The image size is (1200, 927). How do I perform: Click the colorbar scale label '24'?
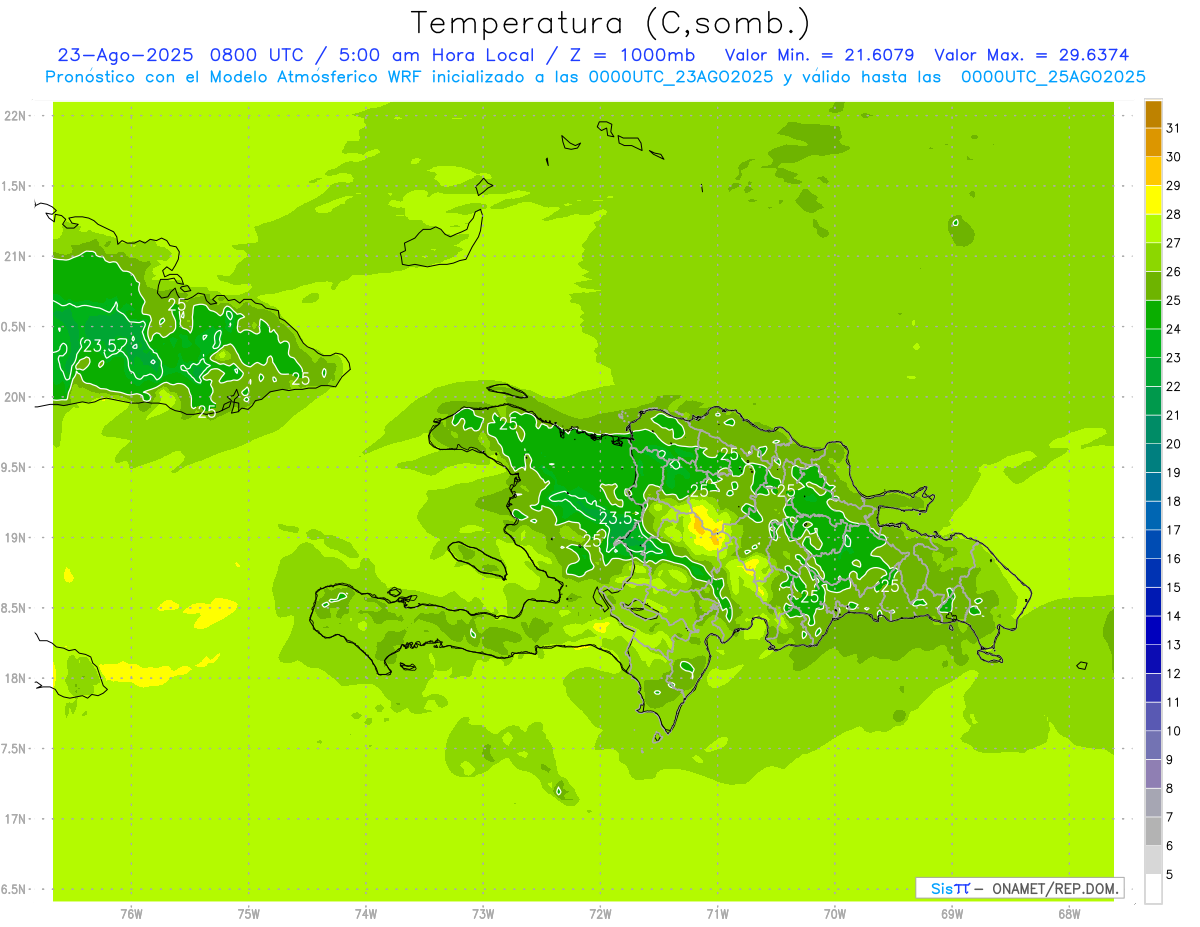pos(1174,329)
